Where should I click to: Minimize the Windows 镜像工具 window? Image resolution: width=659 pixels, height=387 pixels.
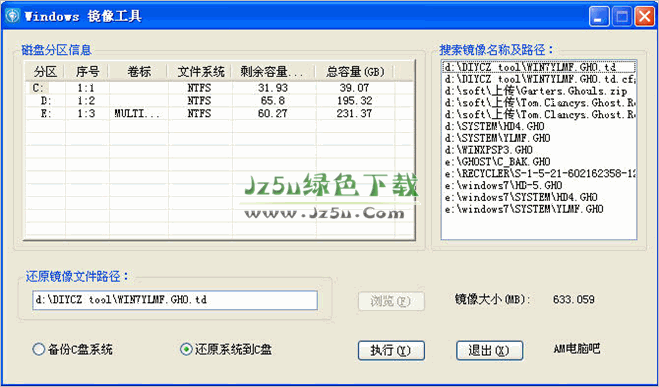[599, 17]
